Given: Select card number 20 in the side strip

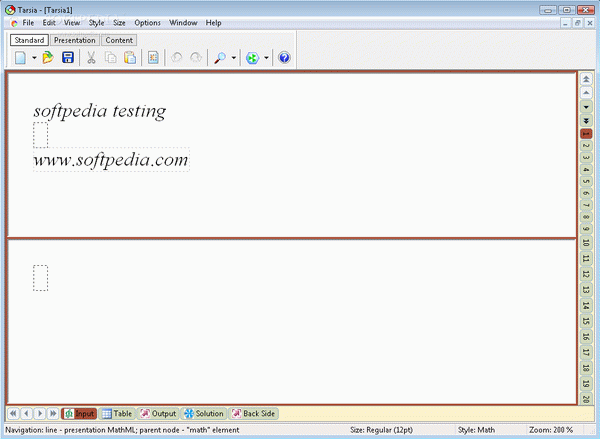Looking at the screenshot, I should click(x=586, y=399).
